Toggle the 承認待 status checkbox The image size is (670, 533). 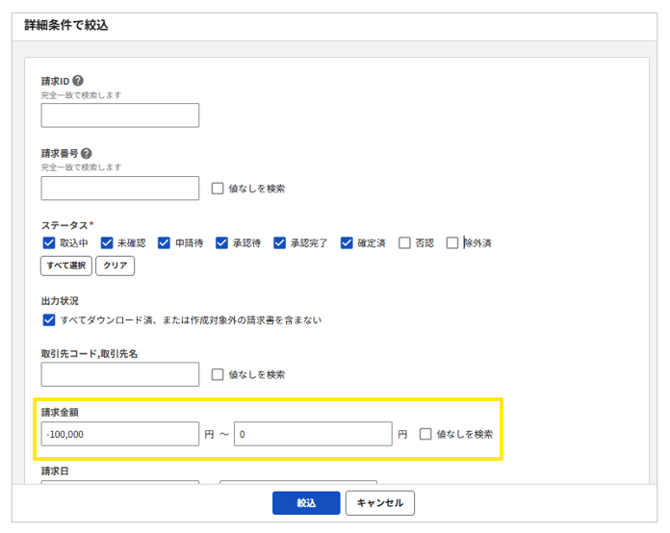coord(222,243)
